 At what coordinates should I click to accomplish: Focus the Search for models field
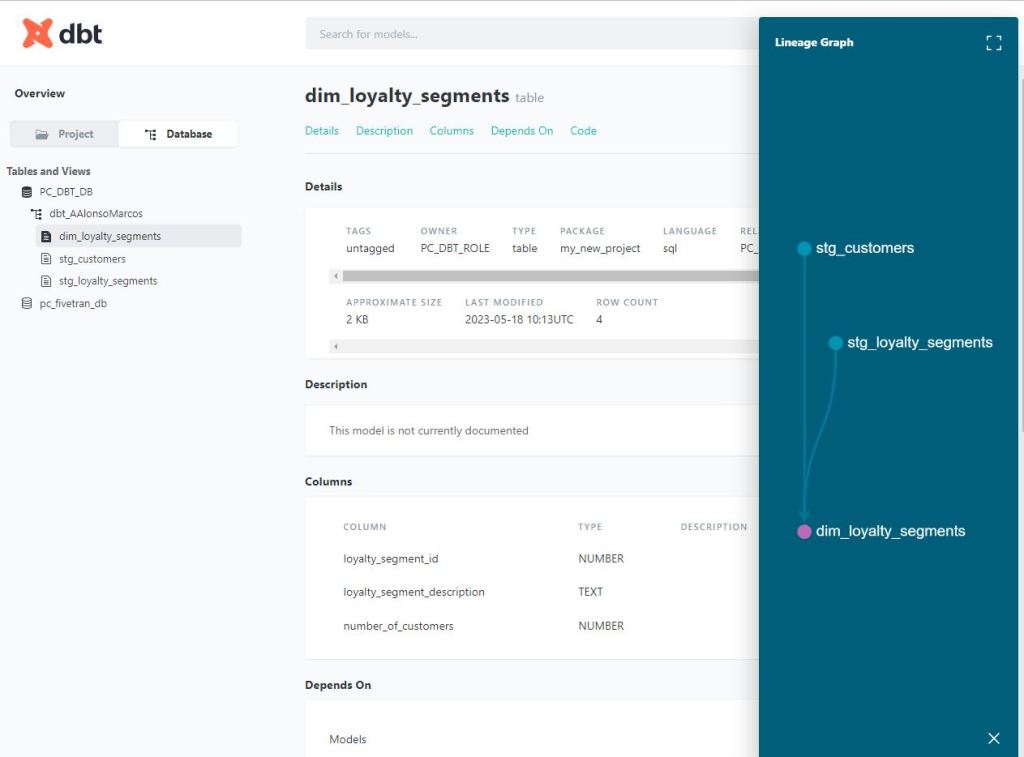pos(530,34)
